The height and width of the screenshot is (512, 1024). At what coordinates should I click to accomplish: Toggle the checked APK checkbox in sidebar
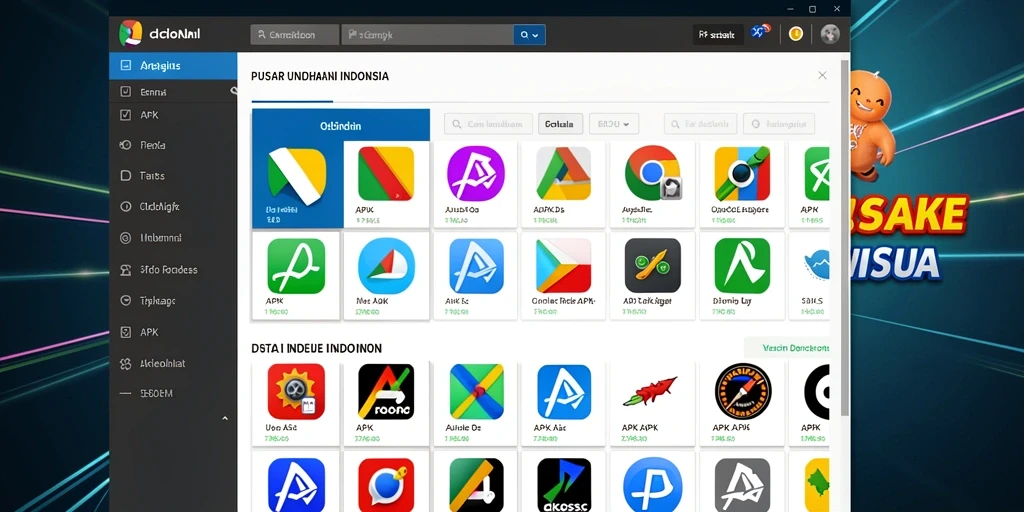[x=126, y=115]
